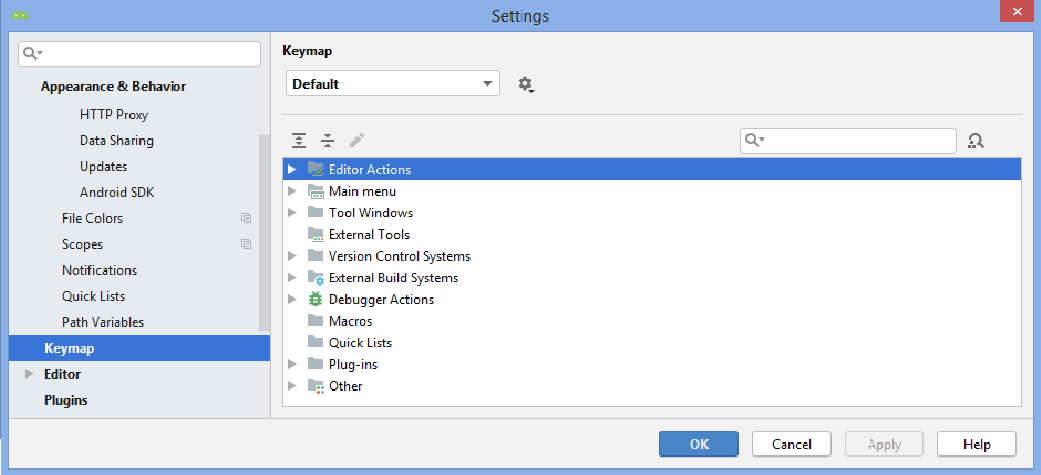Open the Default keymap dropdown
Viewport: 1041px width, 475px height.
point(392,84)
